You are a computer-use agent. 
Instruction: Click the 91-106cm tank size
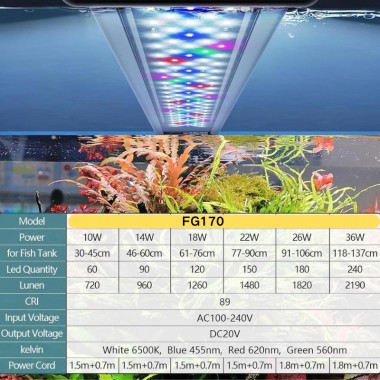302,253
